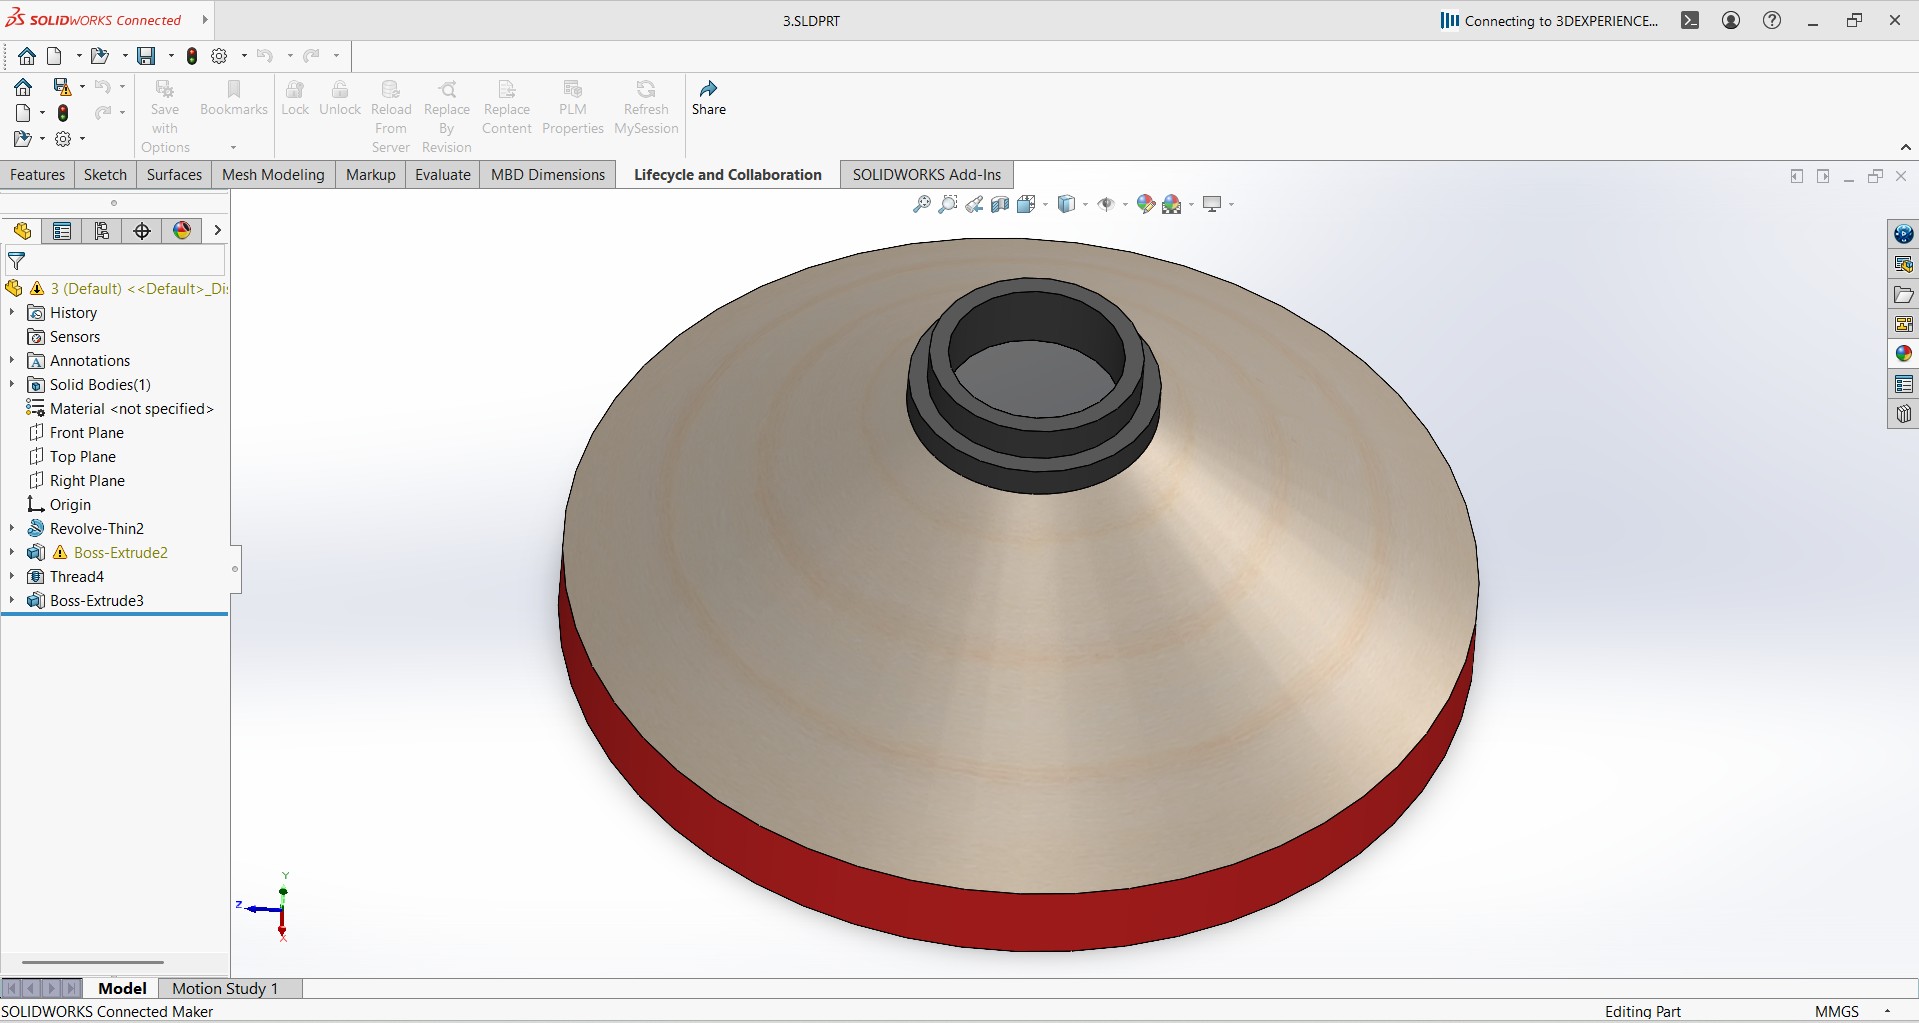
Task: Switch to Motion Study 1 tab
Action: [225, 988]
